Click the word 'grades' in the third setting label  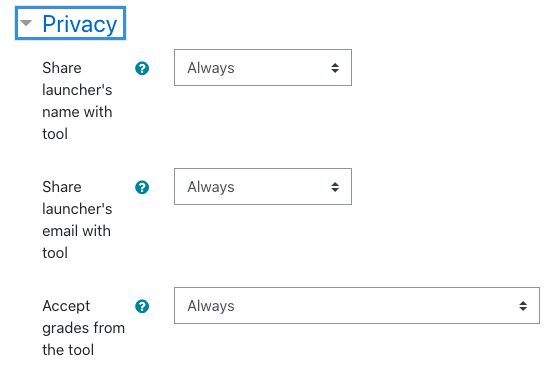tap(64, 328)
